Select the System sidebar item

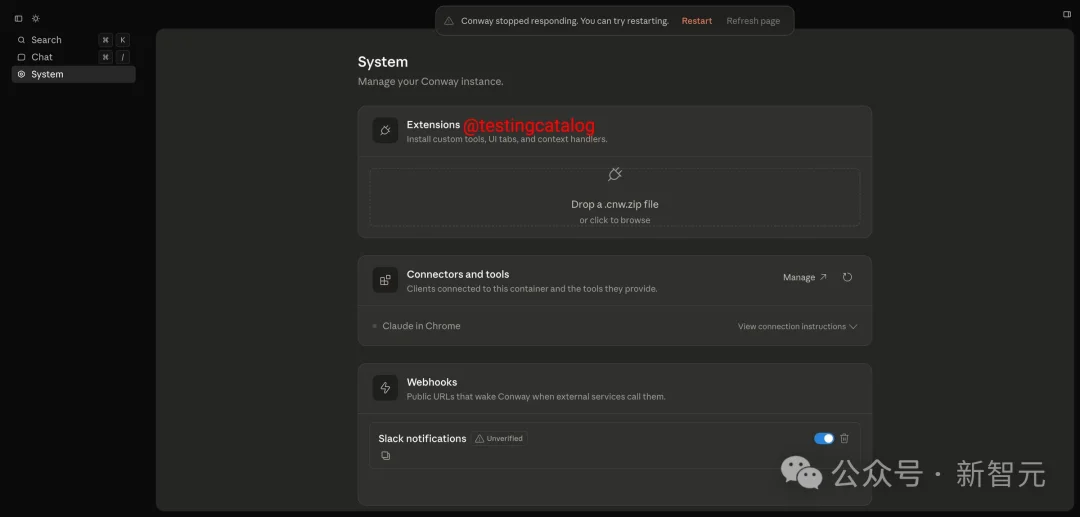pyautogui.click(x=47, y=74)
